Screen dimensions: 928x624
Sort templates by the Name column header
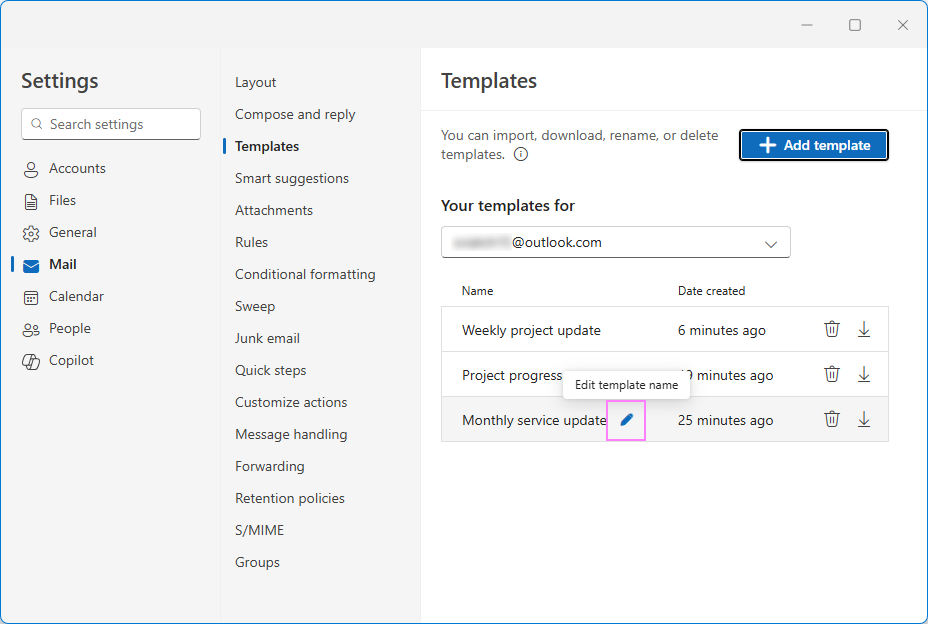coord(477,290)
